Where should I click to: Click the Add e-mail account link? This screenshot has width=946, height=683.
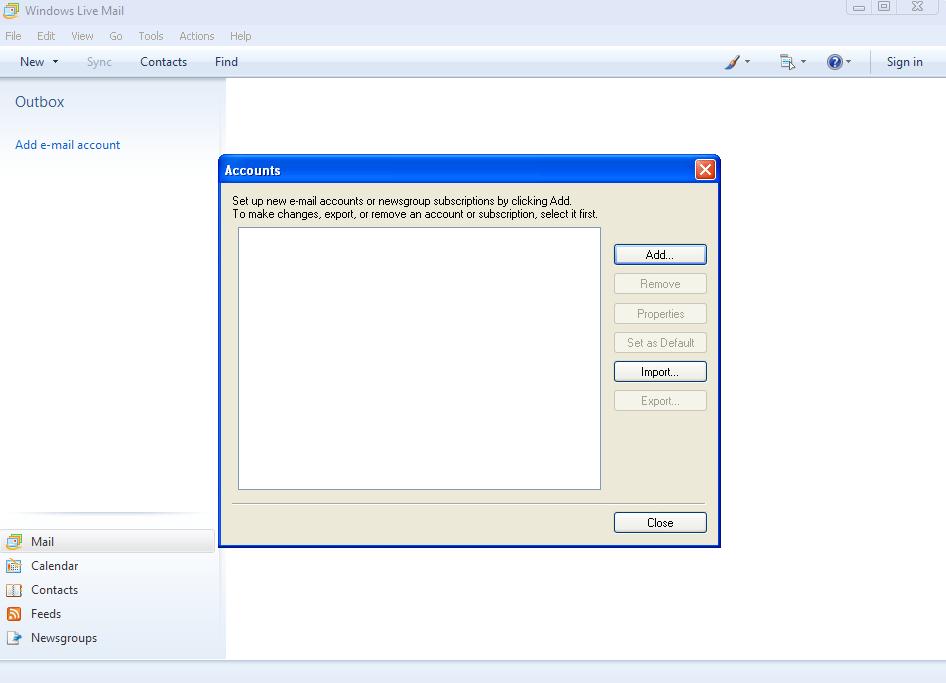pyautogui.click(x=68, y=145)
